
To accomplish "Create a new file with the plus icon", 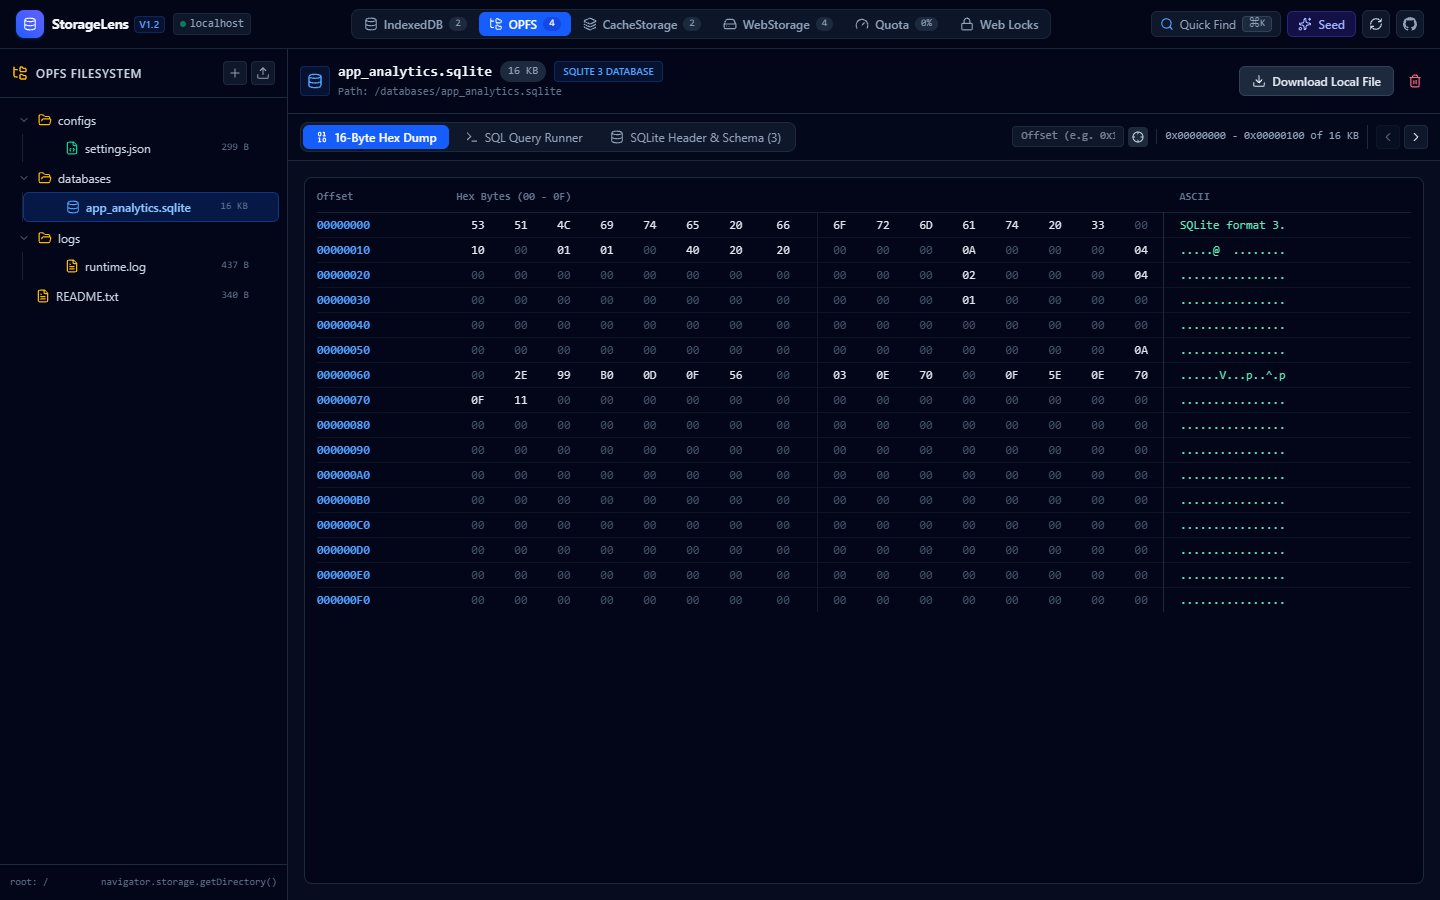I will point(235,73).
